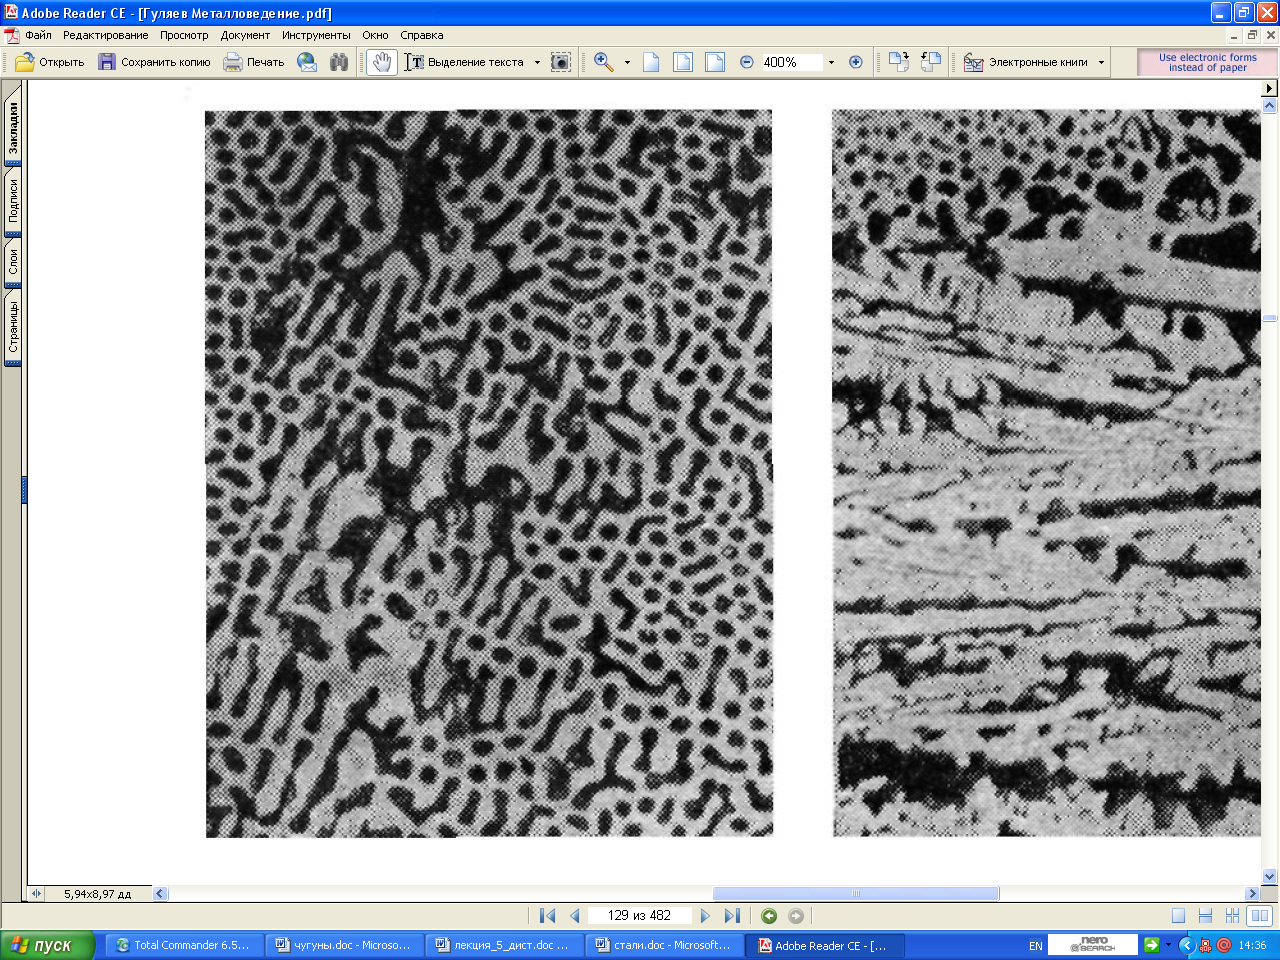Click vertical scrollbar down arrow

click(x=1270, y=876)
